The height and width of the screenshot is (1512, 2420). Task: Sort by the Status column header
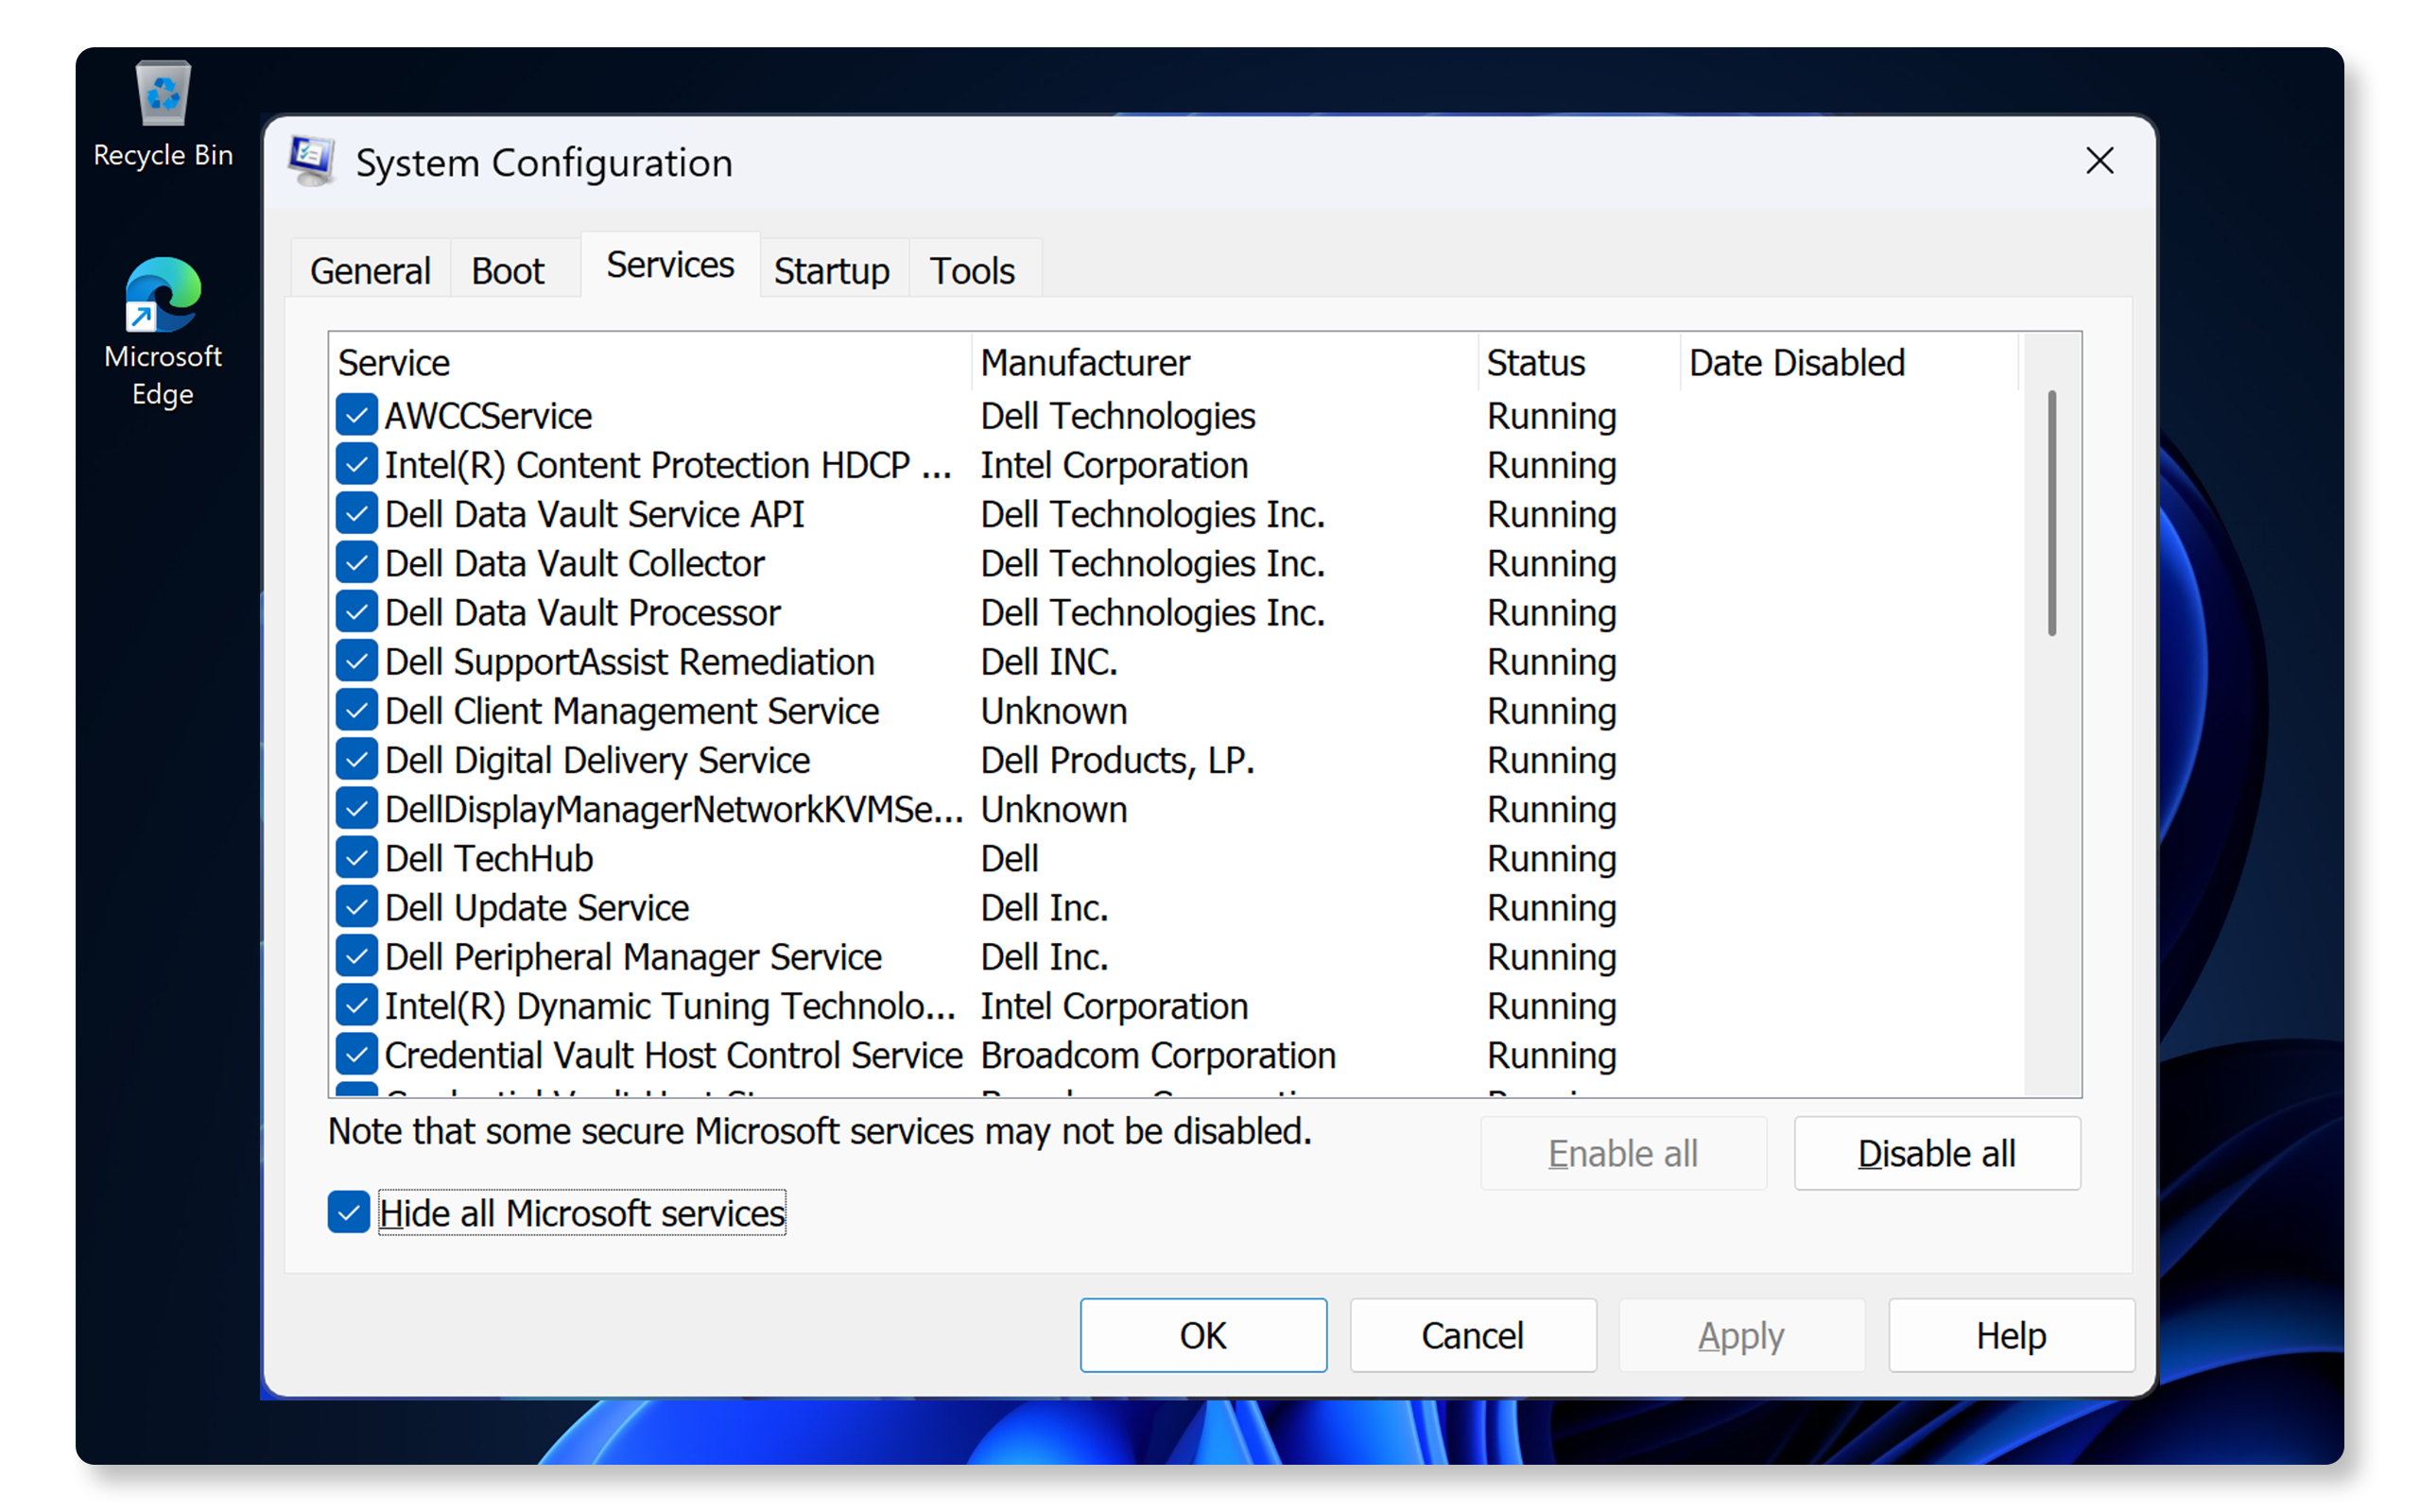1578,362
